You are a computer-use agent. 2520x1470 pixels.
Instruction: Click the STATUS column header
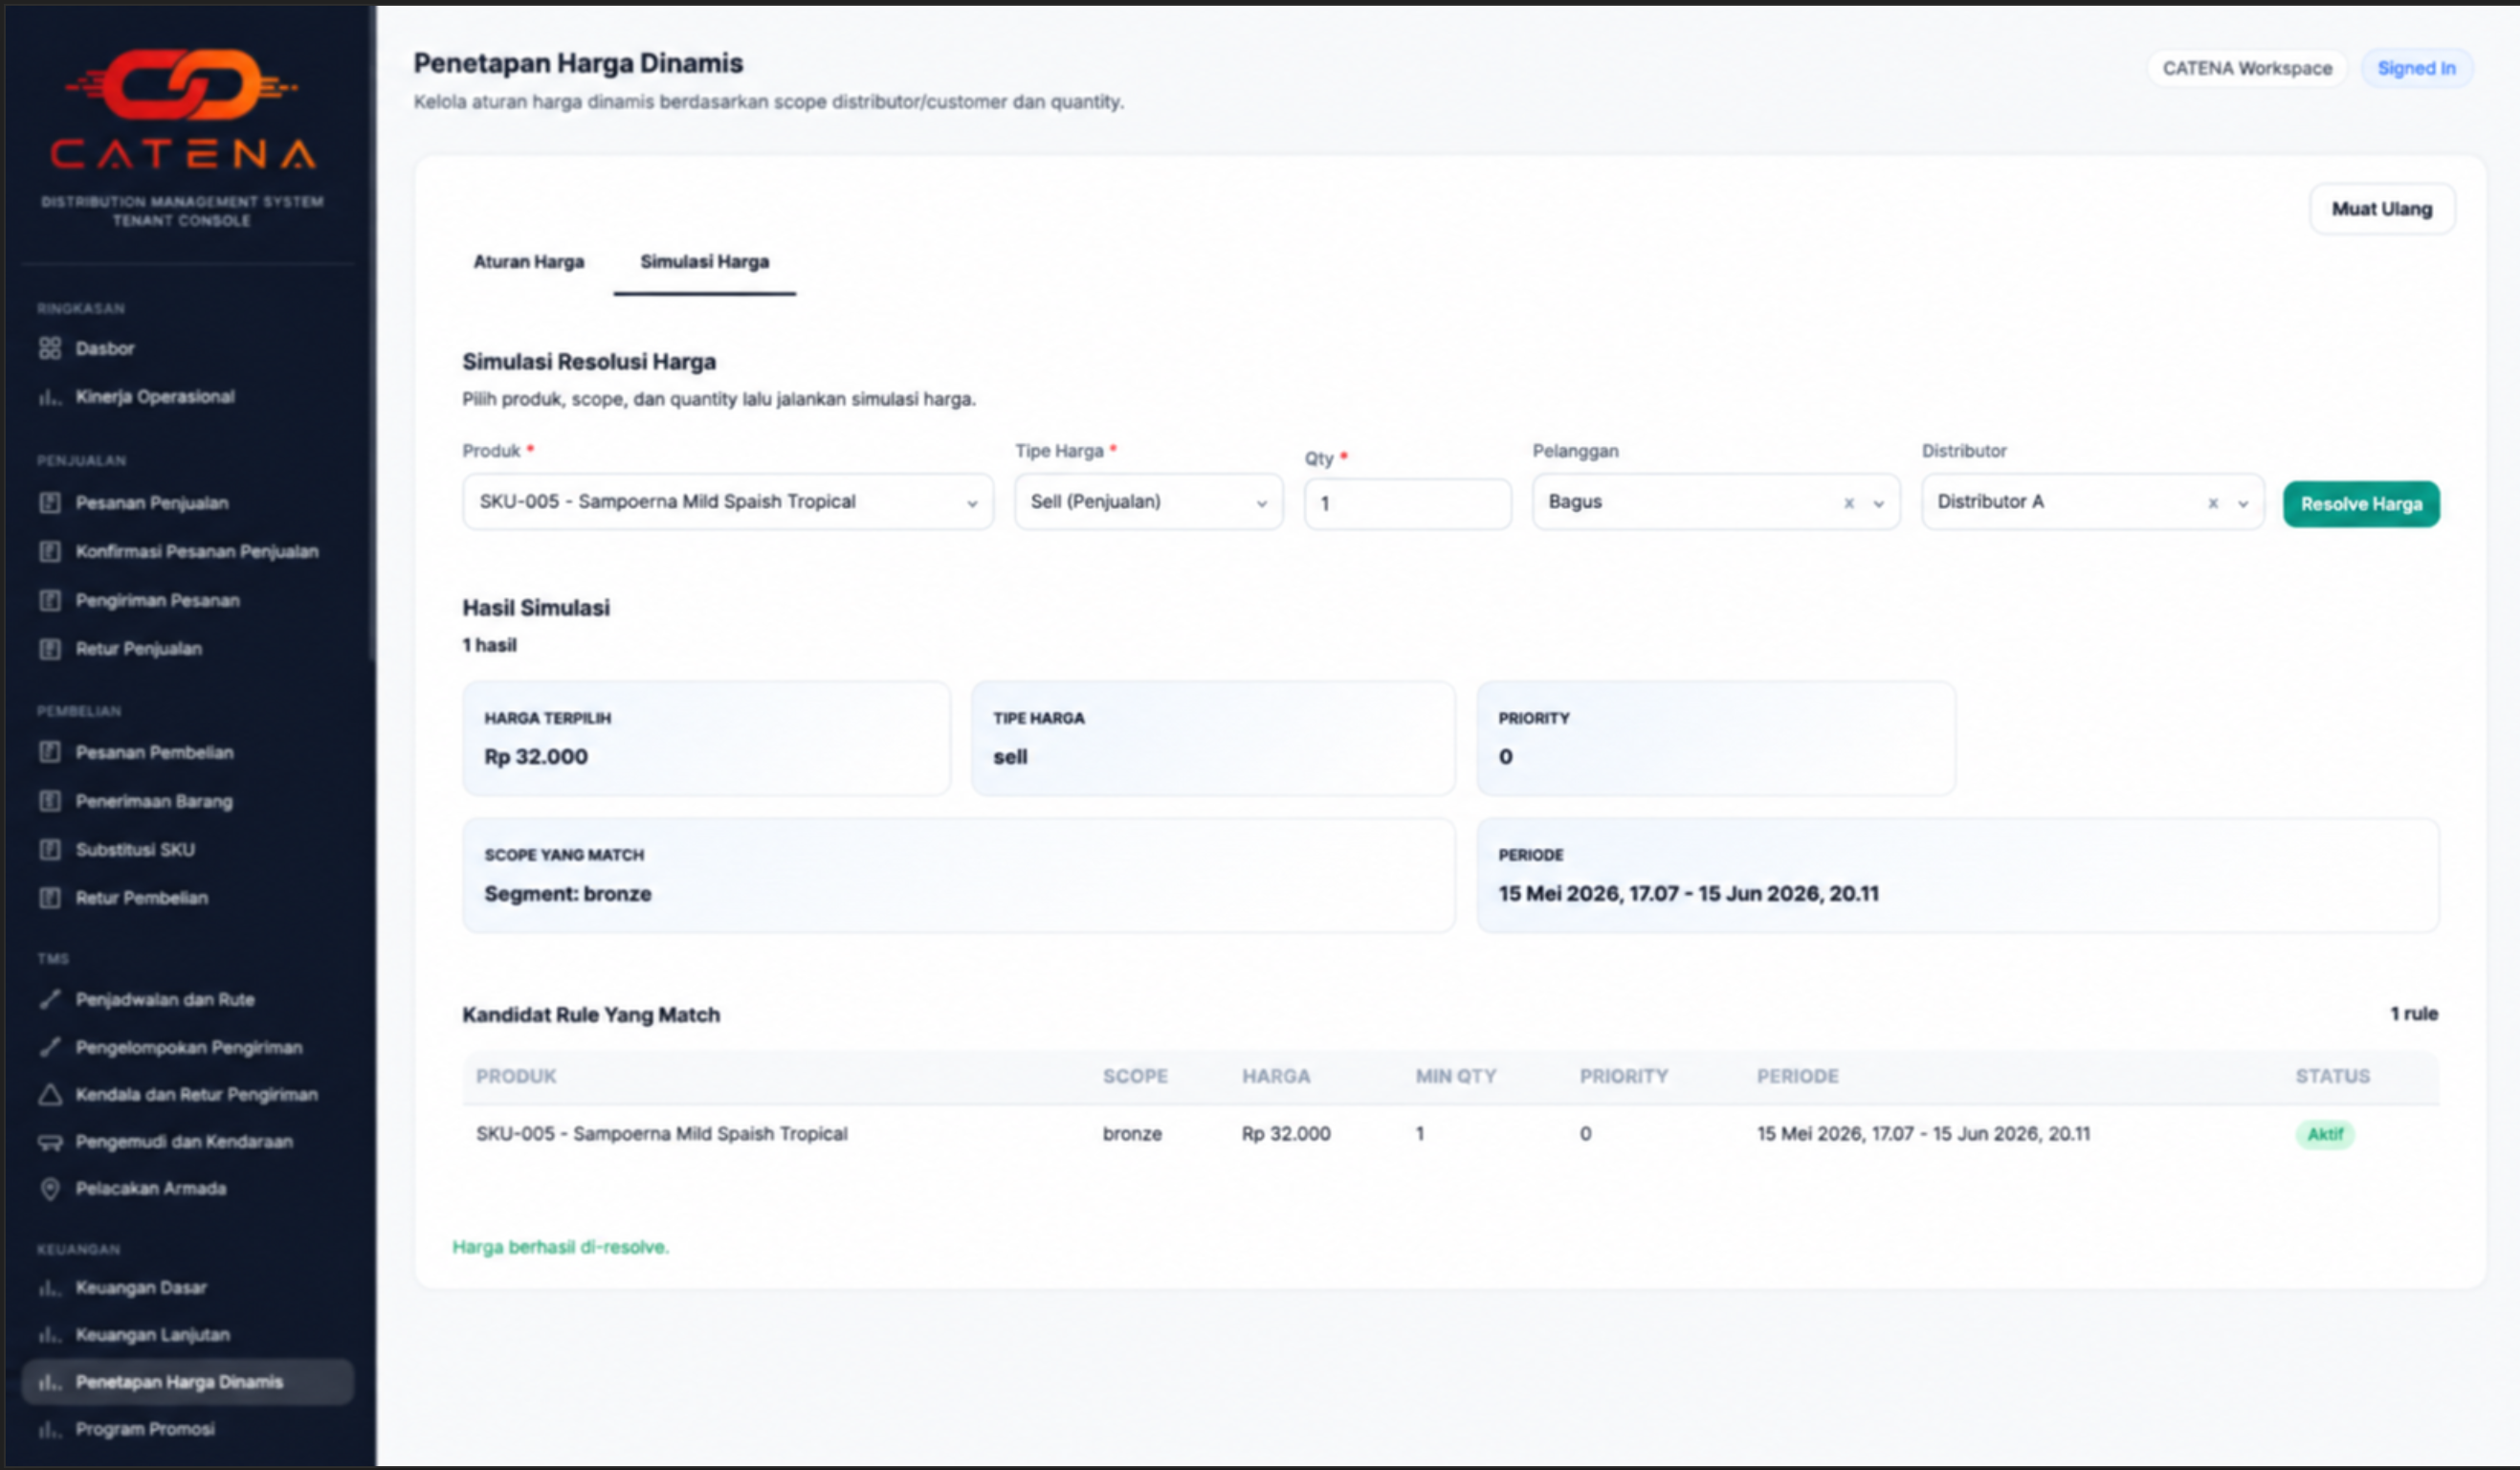2333,1076
